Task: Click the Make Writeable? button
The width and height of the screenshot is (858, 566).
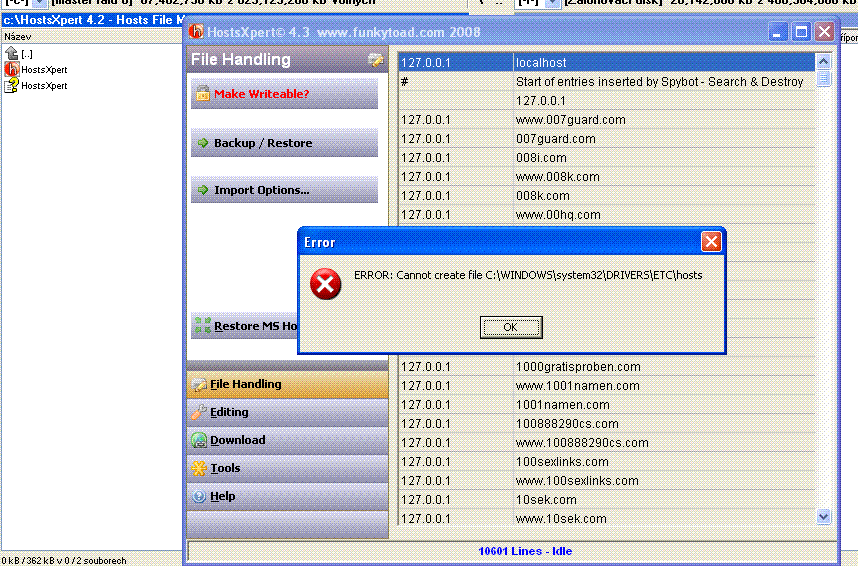Action: pos(284,94)
